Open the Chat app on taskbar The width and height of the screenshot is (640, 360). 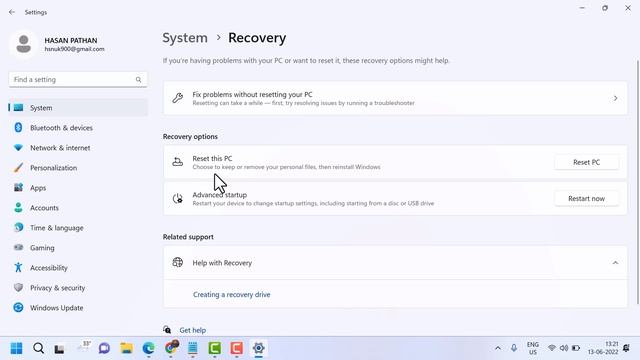pos(104,348)
